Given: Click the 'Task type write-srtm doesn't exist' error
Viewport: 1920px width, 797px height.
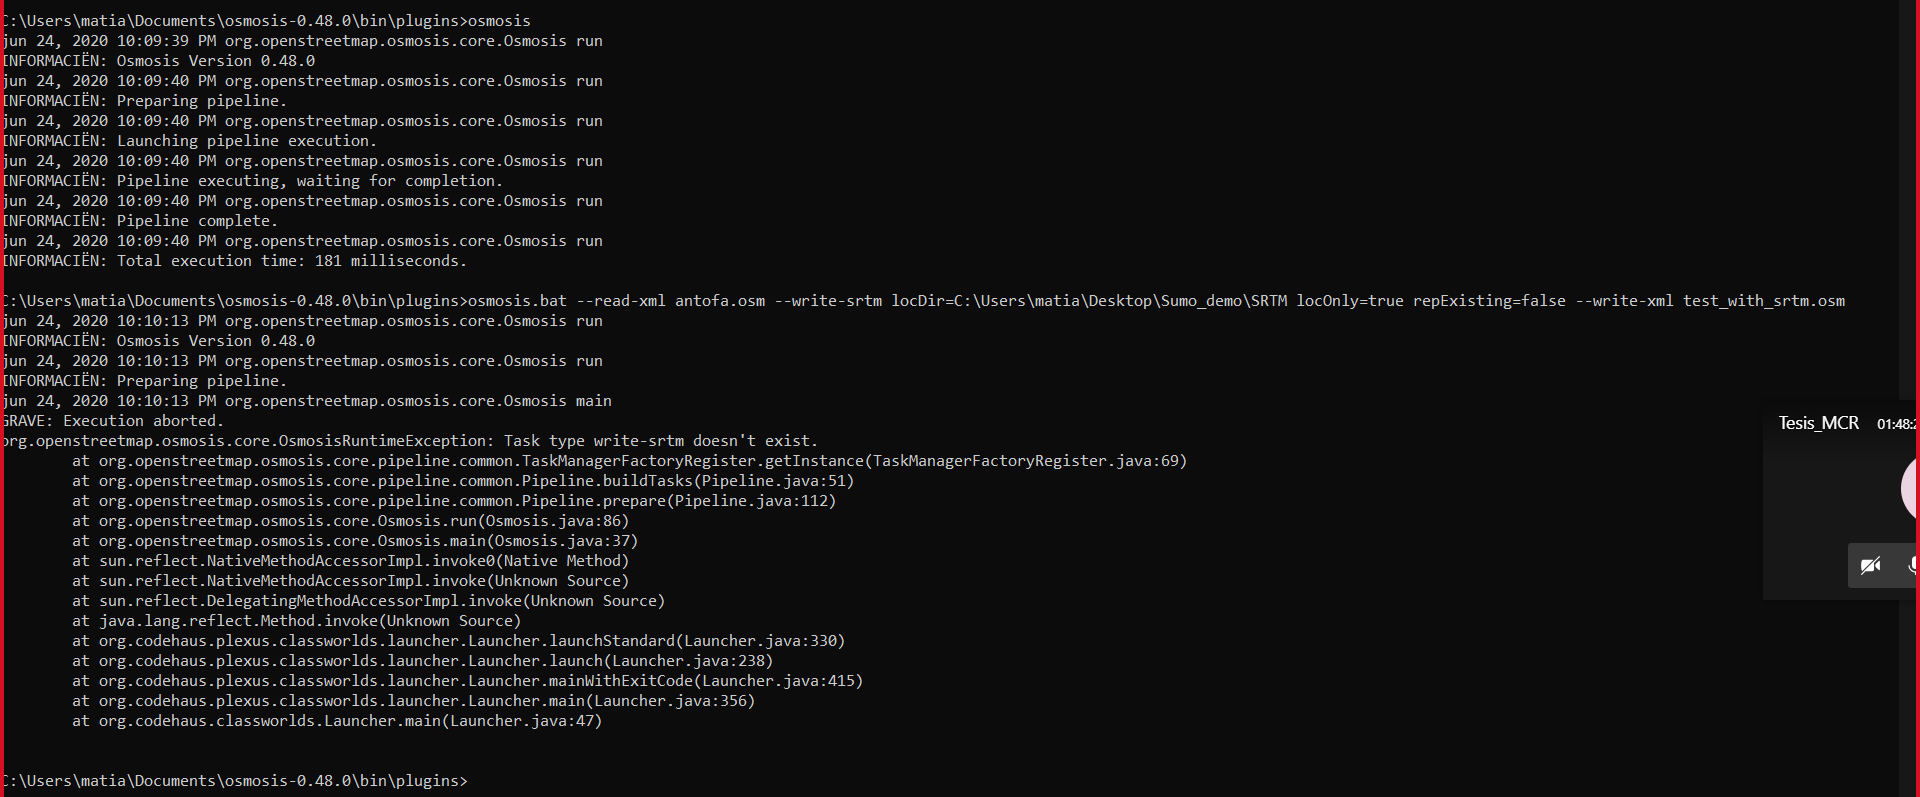Looking at the screenshot, I should (660, 441).
